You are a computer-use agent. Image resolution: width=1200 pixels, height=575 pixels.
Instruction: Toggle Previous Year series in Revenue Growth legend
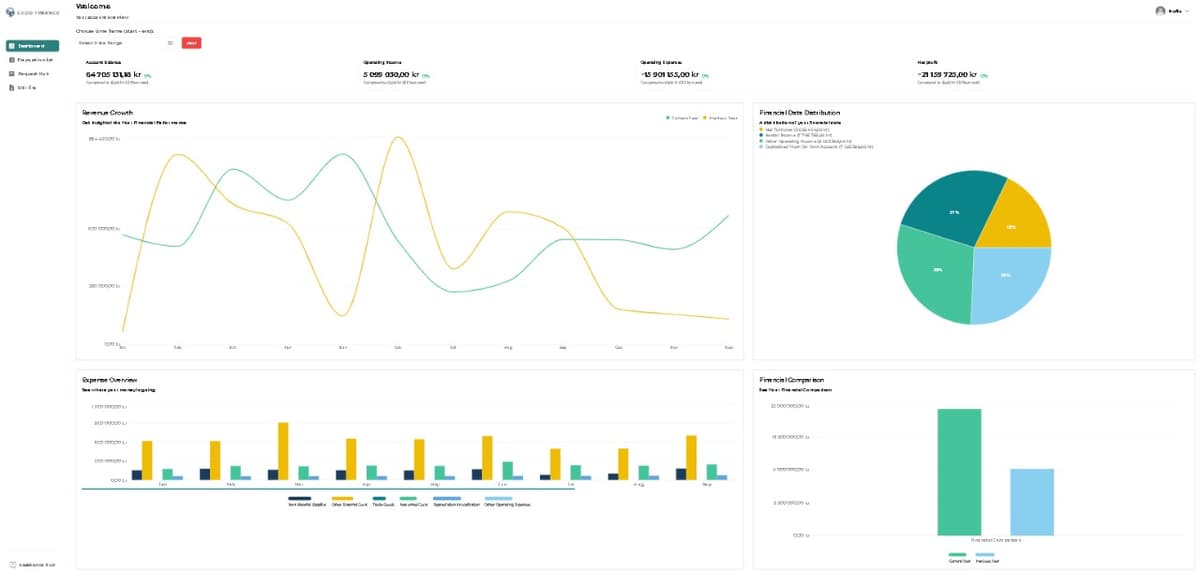coord(721,118)
